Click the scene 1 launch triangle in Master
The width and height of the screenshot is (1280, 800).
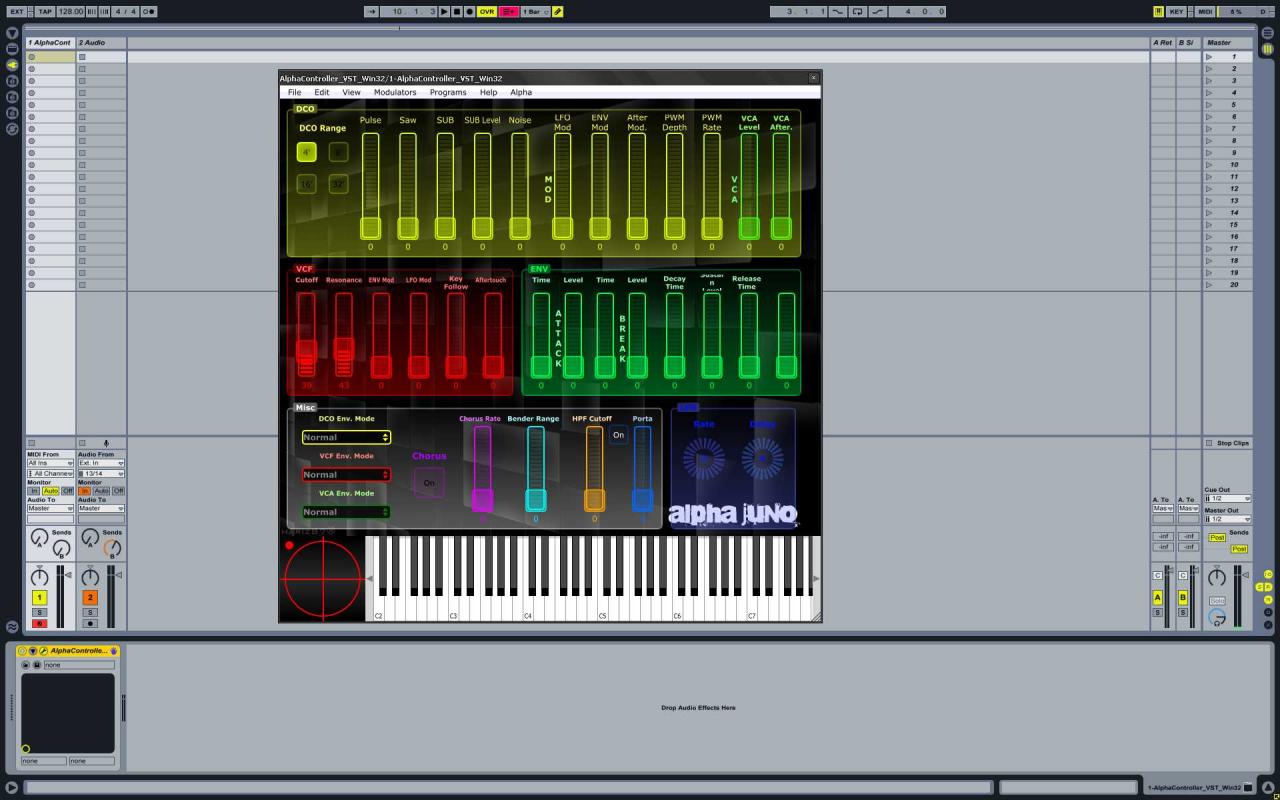point(1209,57)
